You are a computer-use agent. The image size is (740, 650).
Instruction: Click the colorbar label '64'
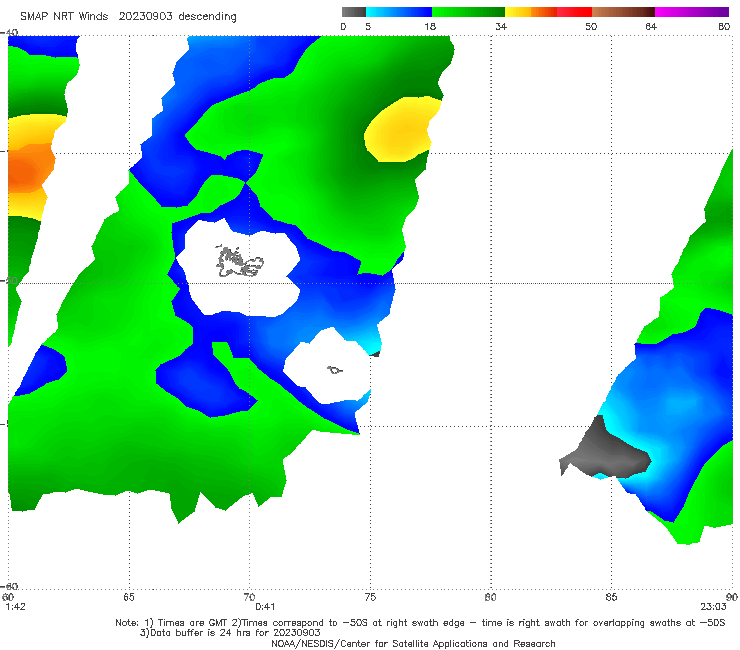coord(651,26)
